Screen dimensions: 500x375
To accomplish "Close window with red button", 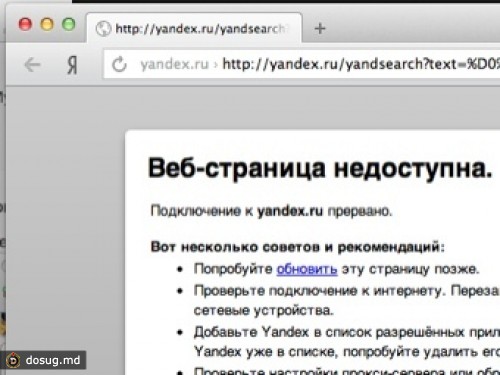I will 25,24.
